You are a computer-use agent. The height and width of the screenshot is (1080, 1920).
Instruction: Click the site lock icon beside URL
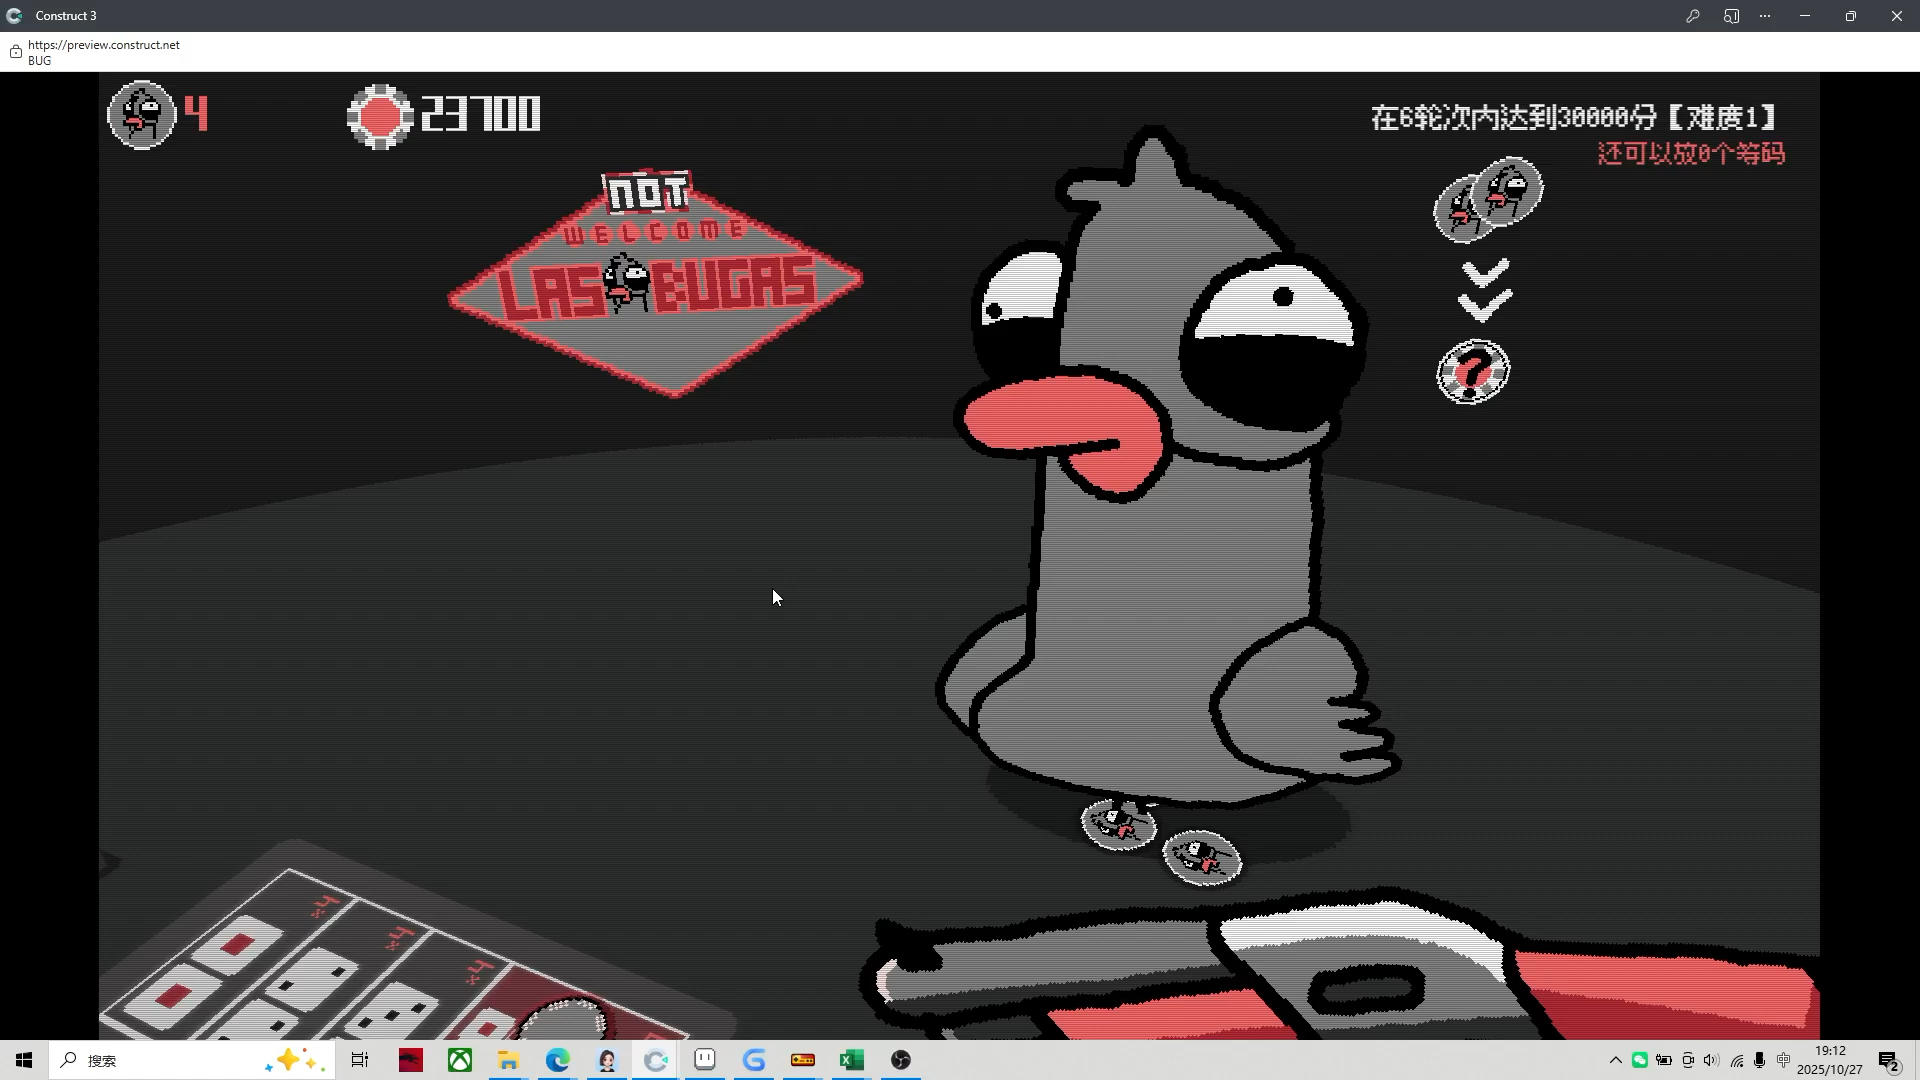(16, 52)
